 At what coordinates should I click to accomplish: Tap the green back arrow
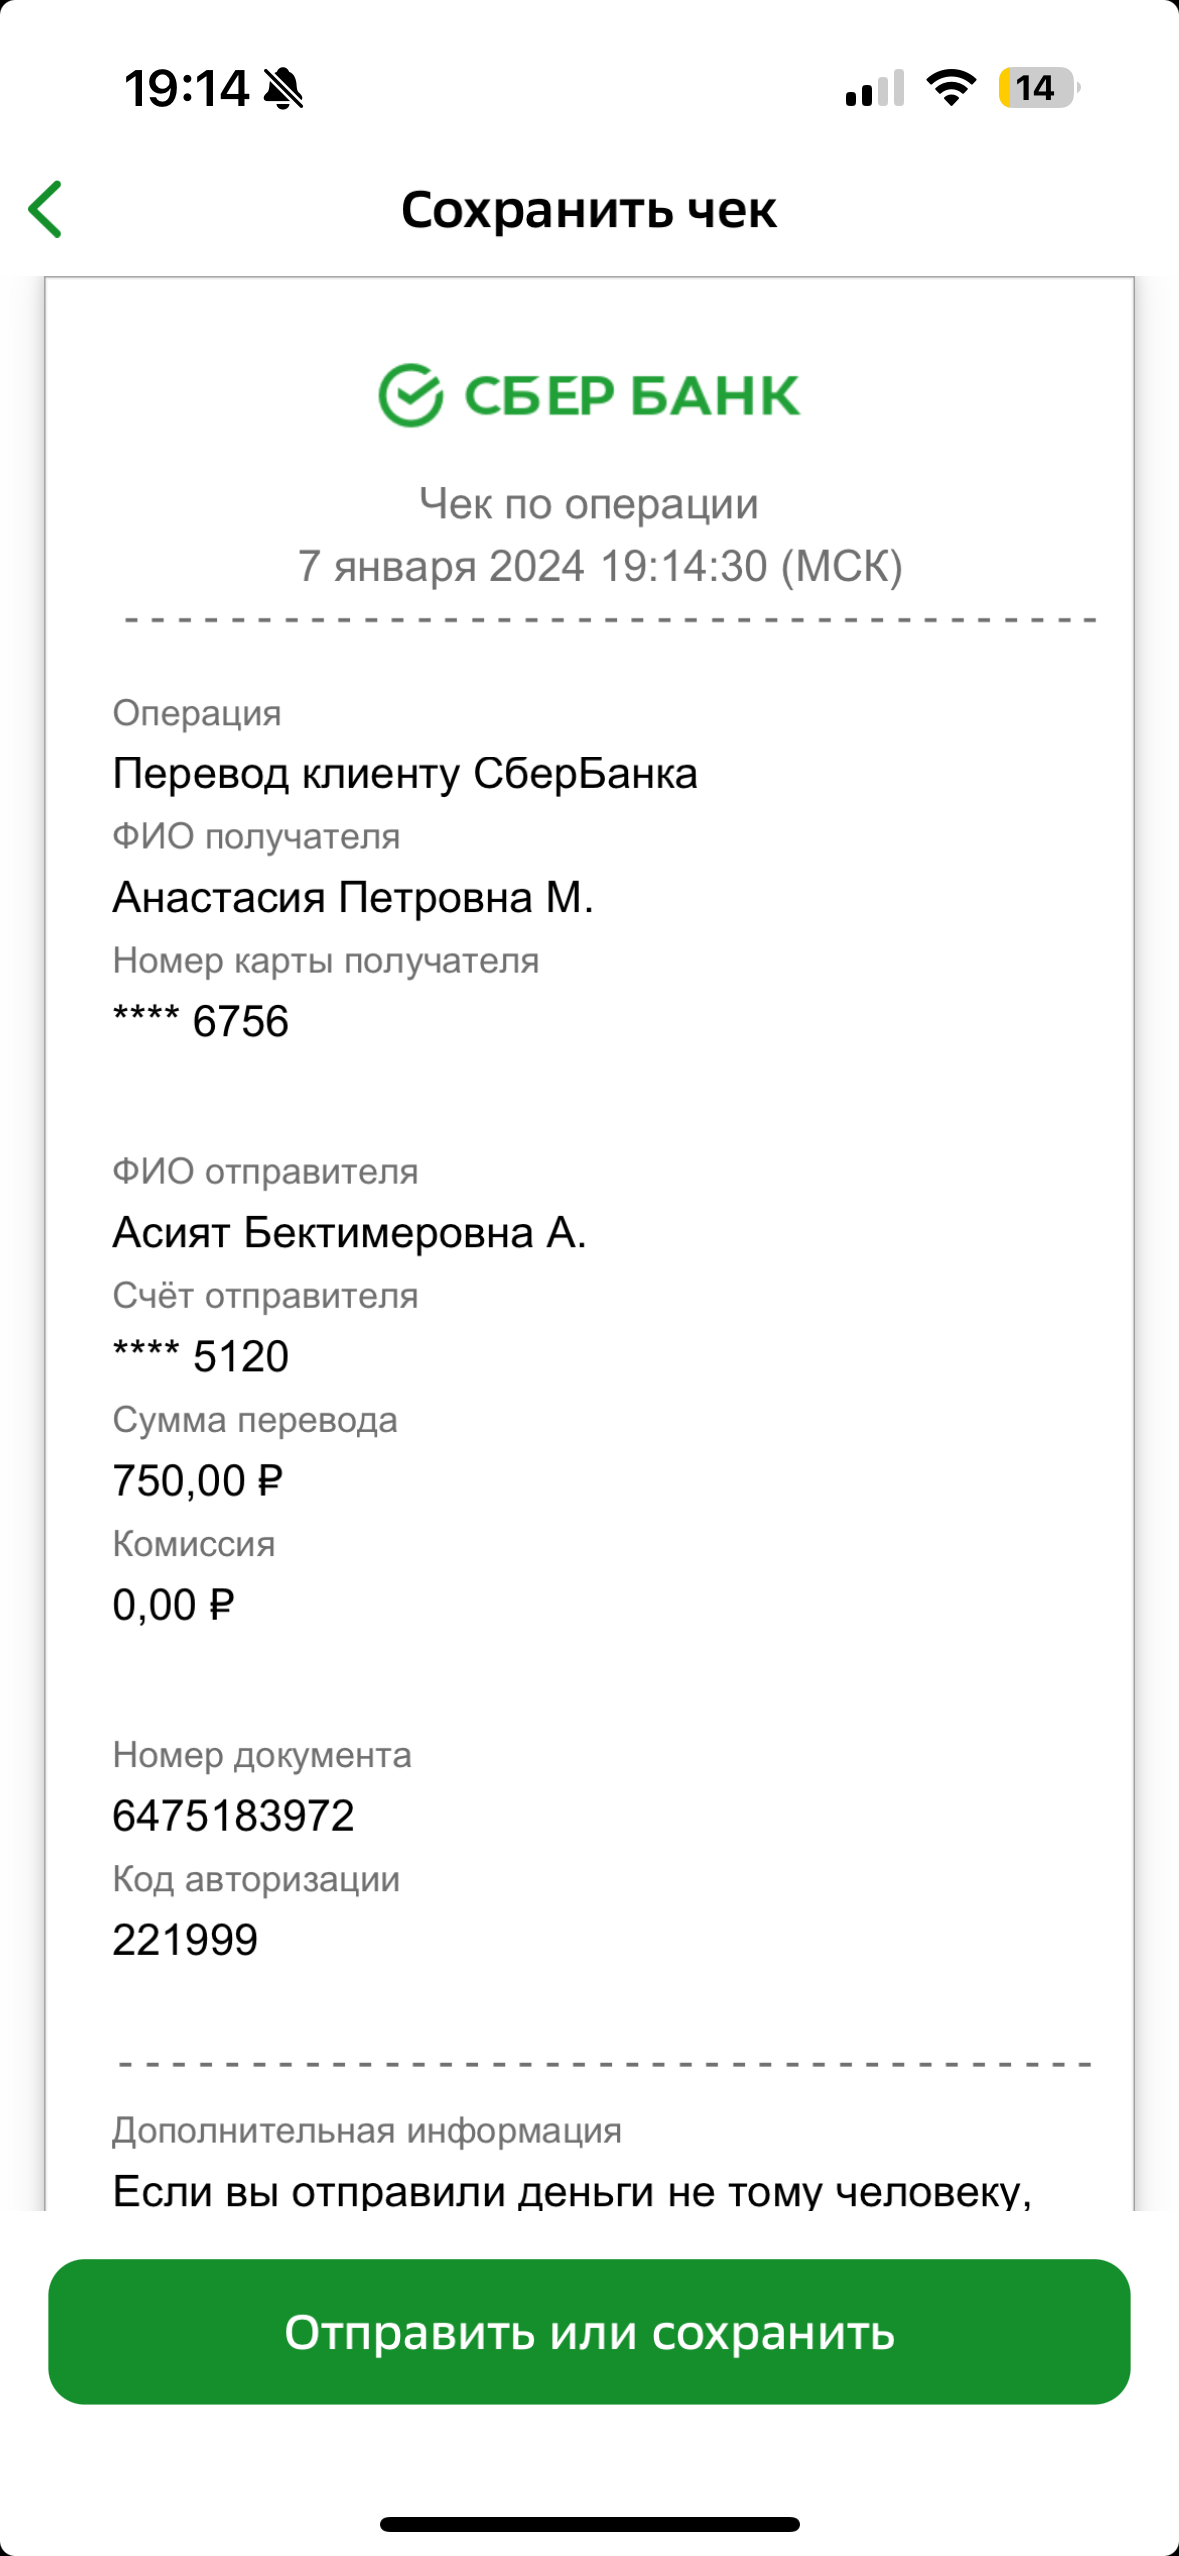[46, 209]
